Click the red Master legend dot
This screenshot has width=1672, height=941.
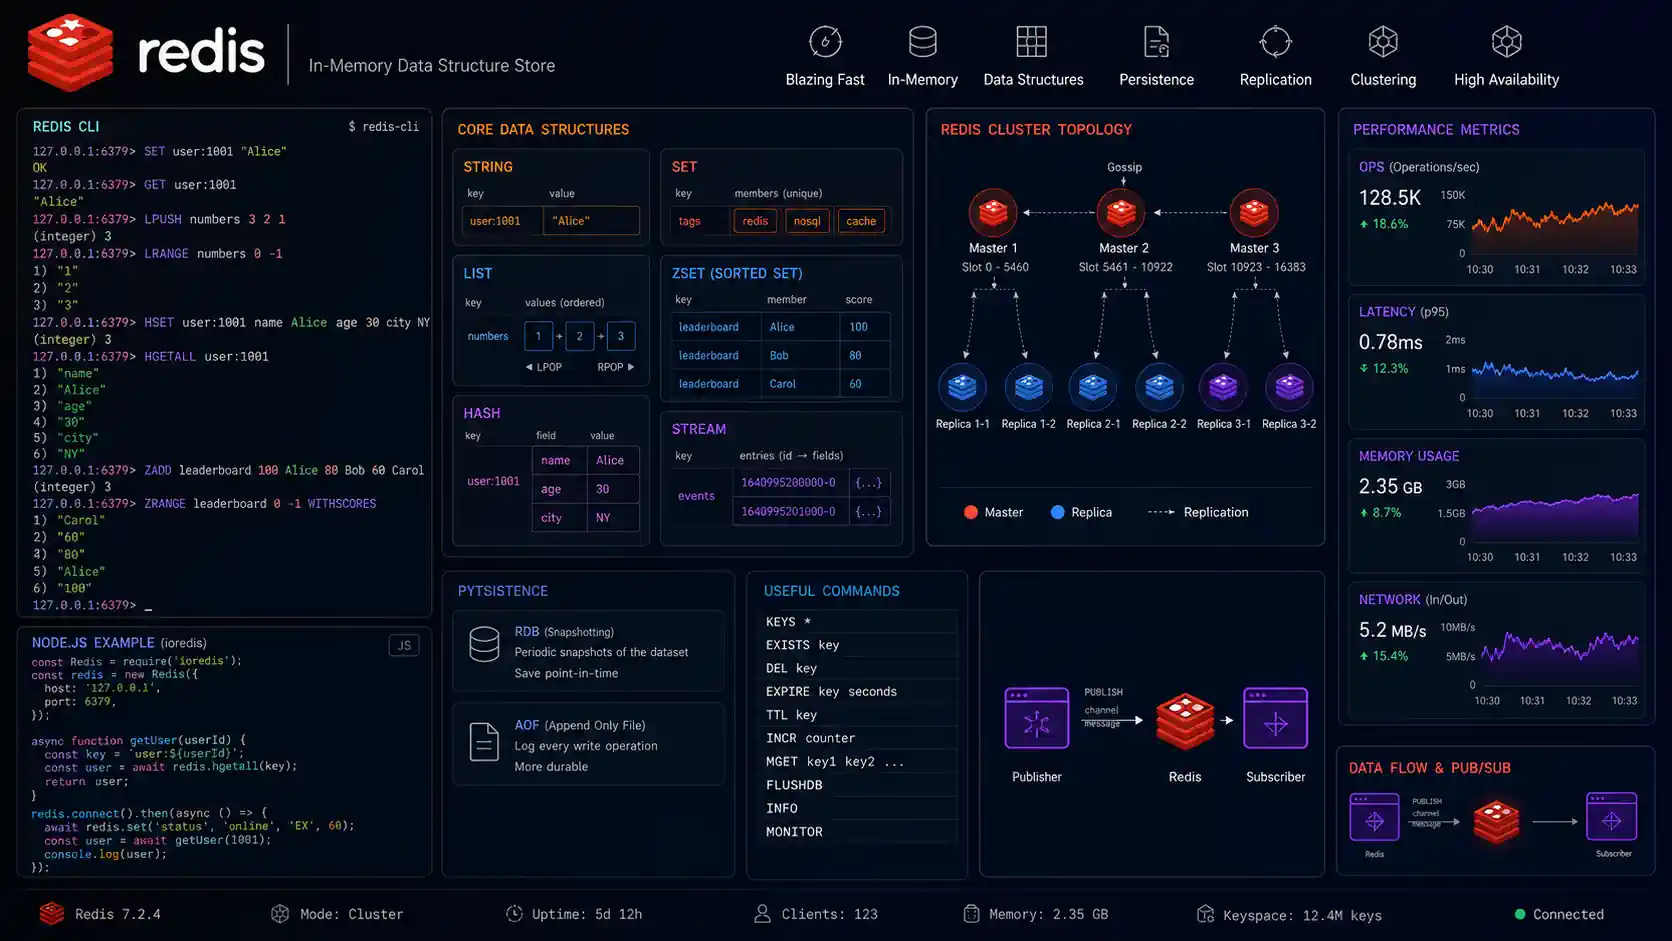tap(970, 512)
